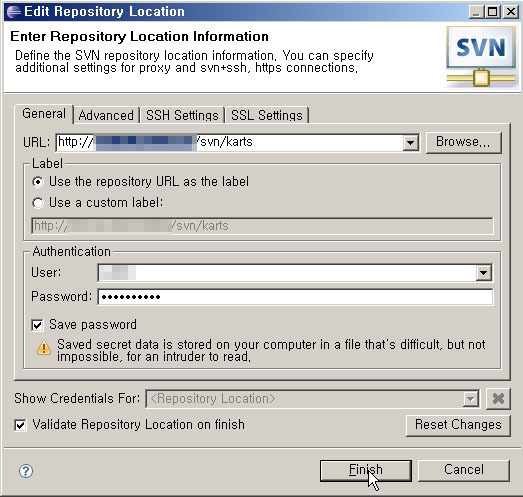Cancel the dialog
Image resolution: width=523 pixels, height=497 pixels.
pos(464,470)
